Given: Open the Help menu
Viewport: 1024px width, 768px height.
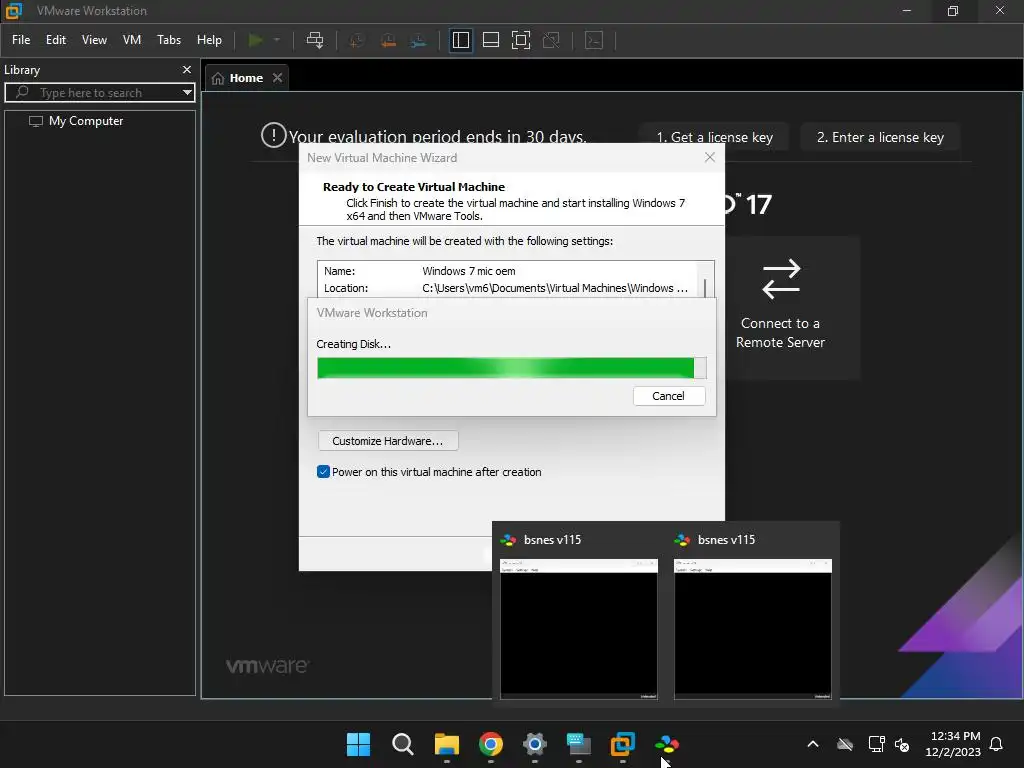Looking at the screenshot, I should click(209, 40).
